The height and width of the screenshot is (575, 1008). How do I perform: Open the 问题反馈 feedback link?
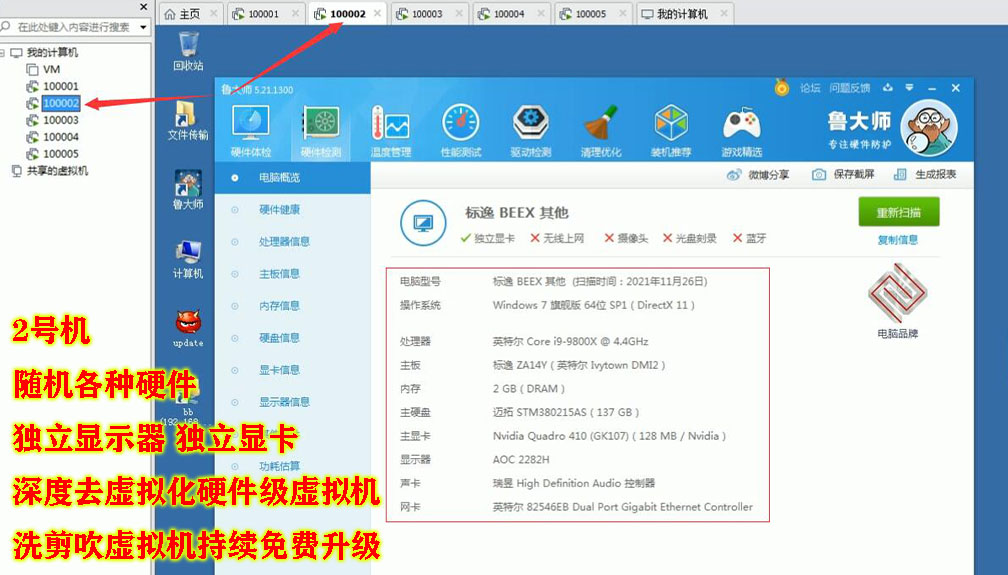point(849,88)
